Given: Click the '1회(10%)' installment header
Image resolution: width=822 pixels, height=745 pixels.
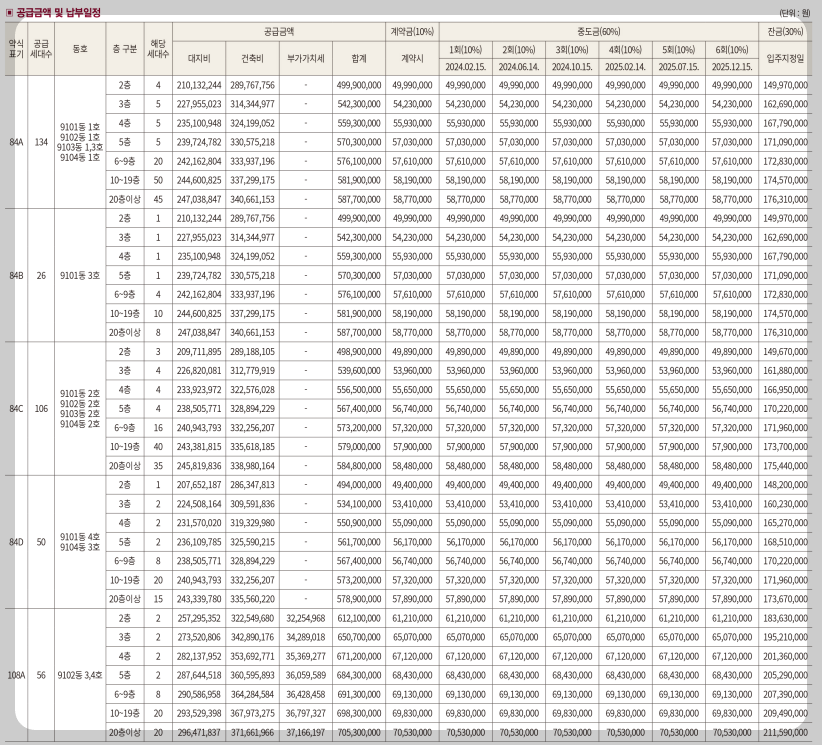Looking at the screenshot, I should coord(466,50).
